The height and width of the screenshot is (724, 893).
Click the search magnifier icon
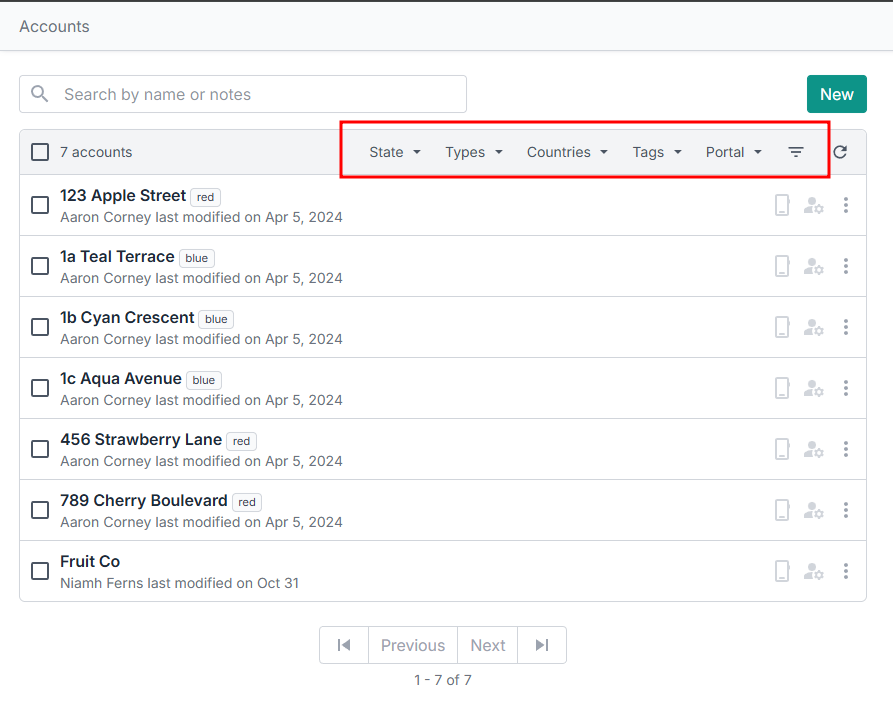tap(40, 94)
